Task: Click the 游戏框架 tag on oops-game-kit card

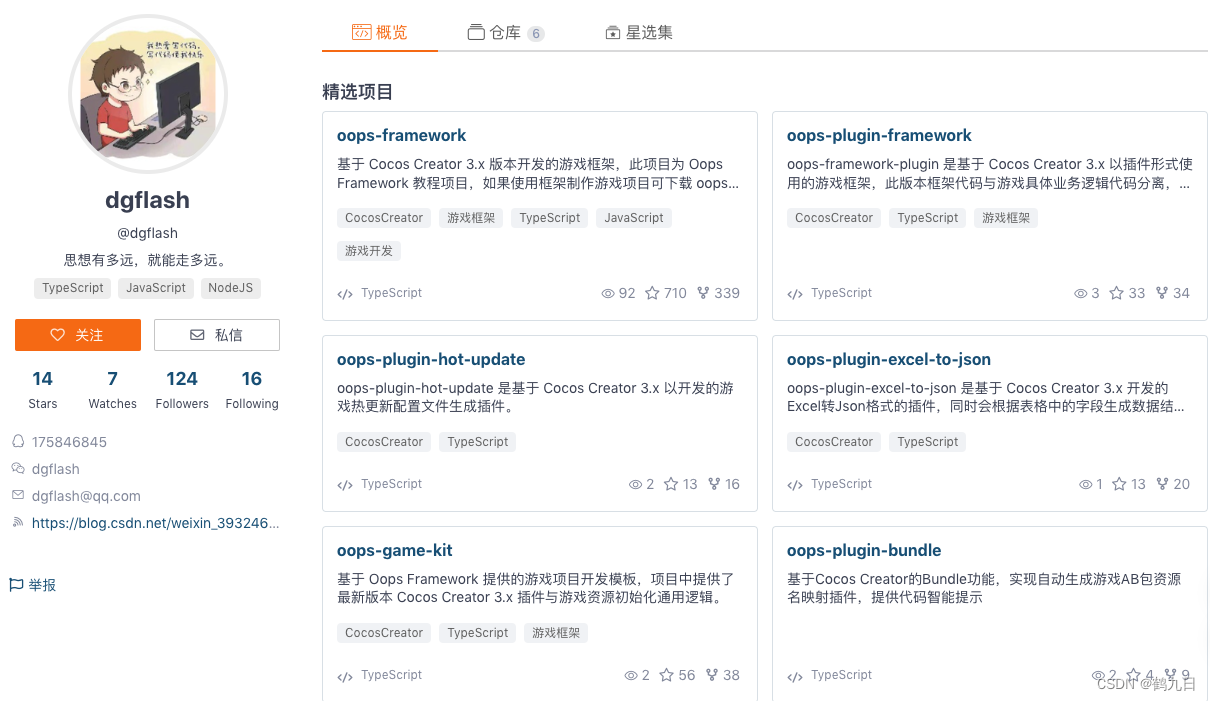Action: [556, 633]
